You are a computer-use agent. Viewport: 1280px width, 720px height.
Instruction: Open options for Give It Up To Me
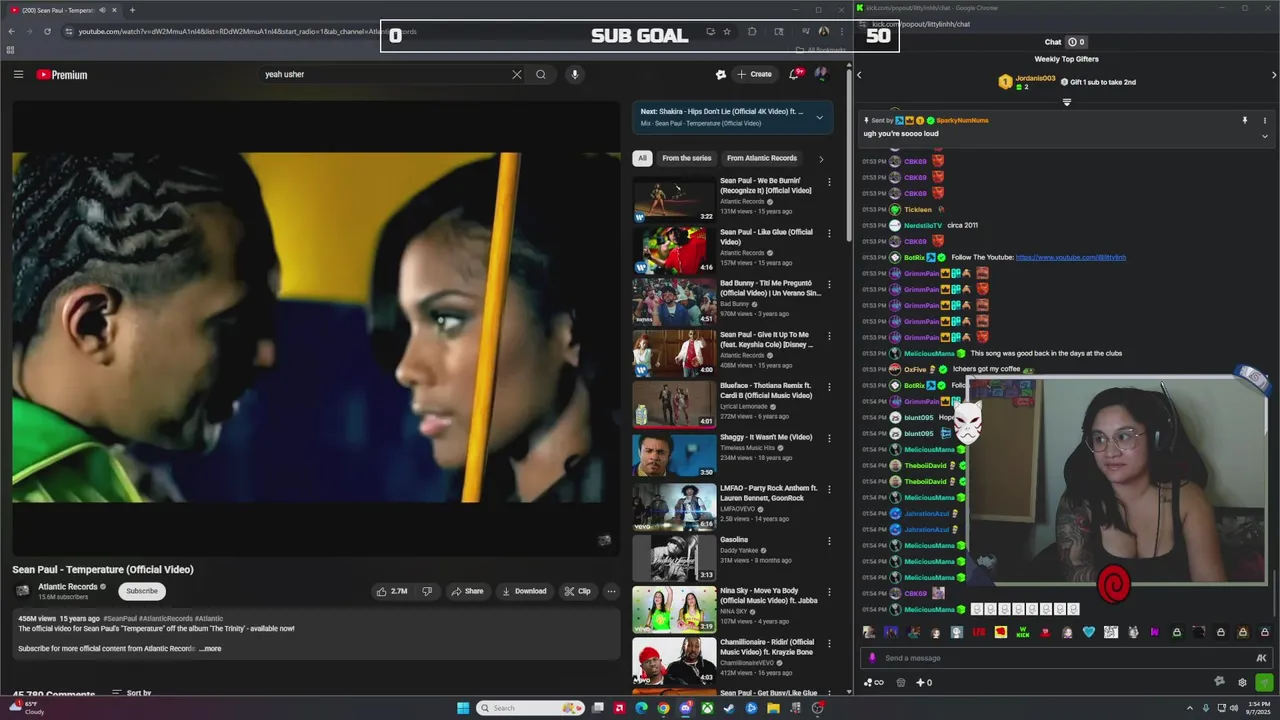[829, 335]
